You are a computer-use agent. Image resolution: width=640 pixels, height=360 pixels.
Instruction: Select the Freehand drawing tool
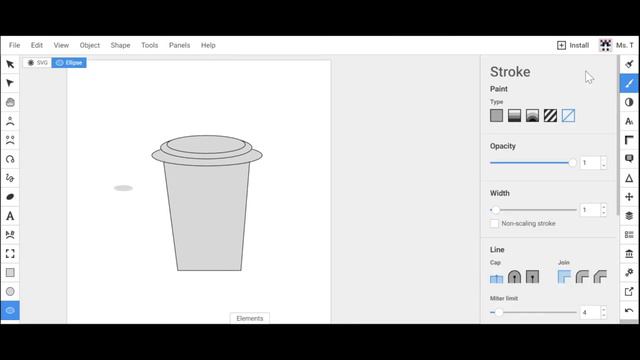click(10, 178)
